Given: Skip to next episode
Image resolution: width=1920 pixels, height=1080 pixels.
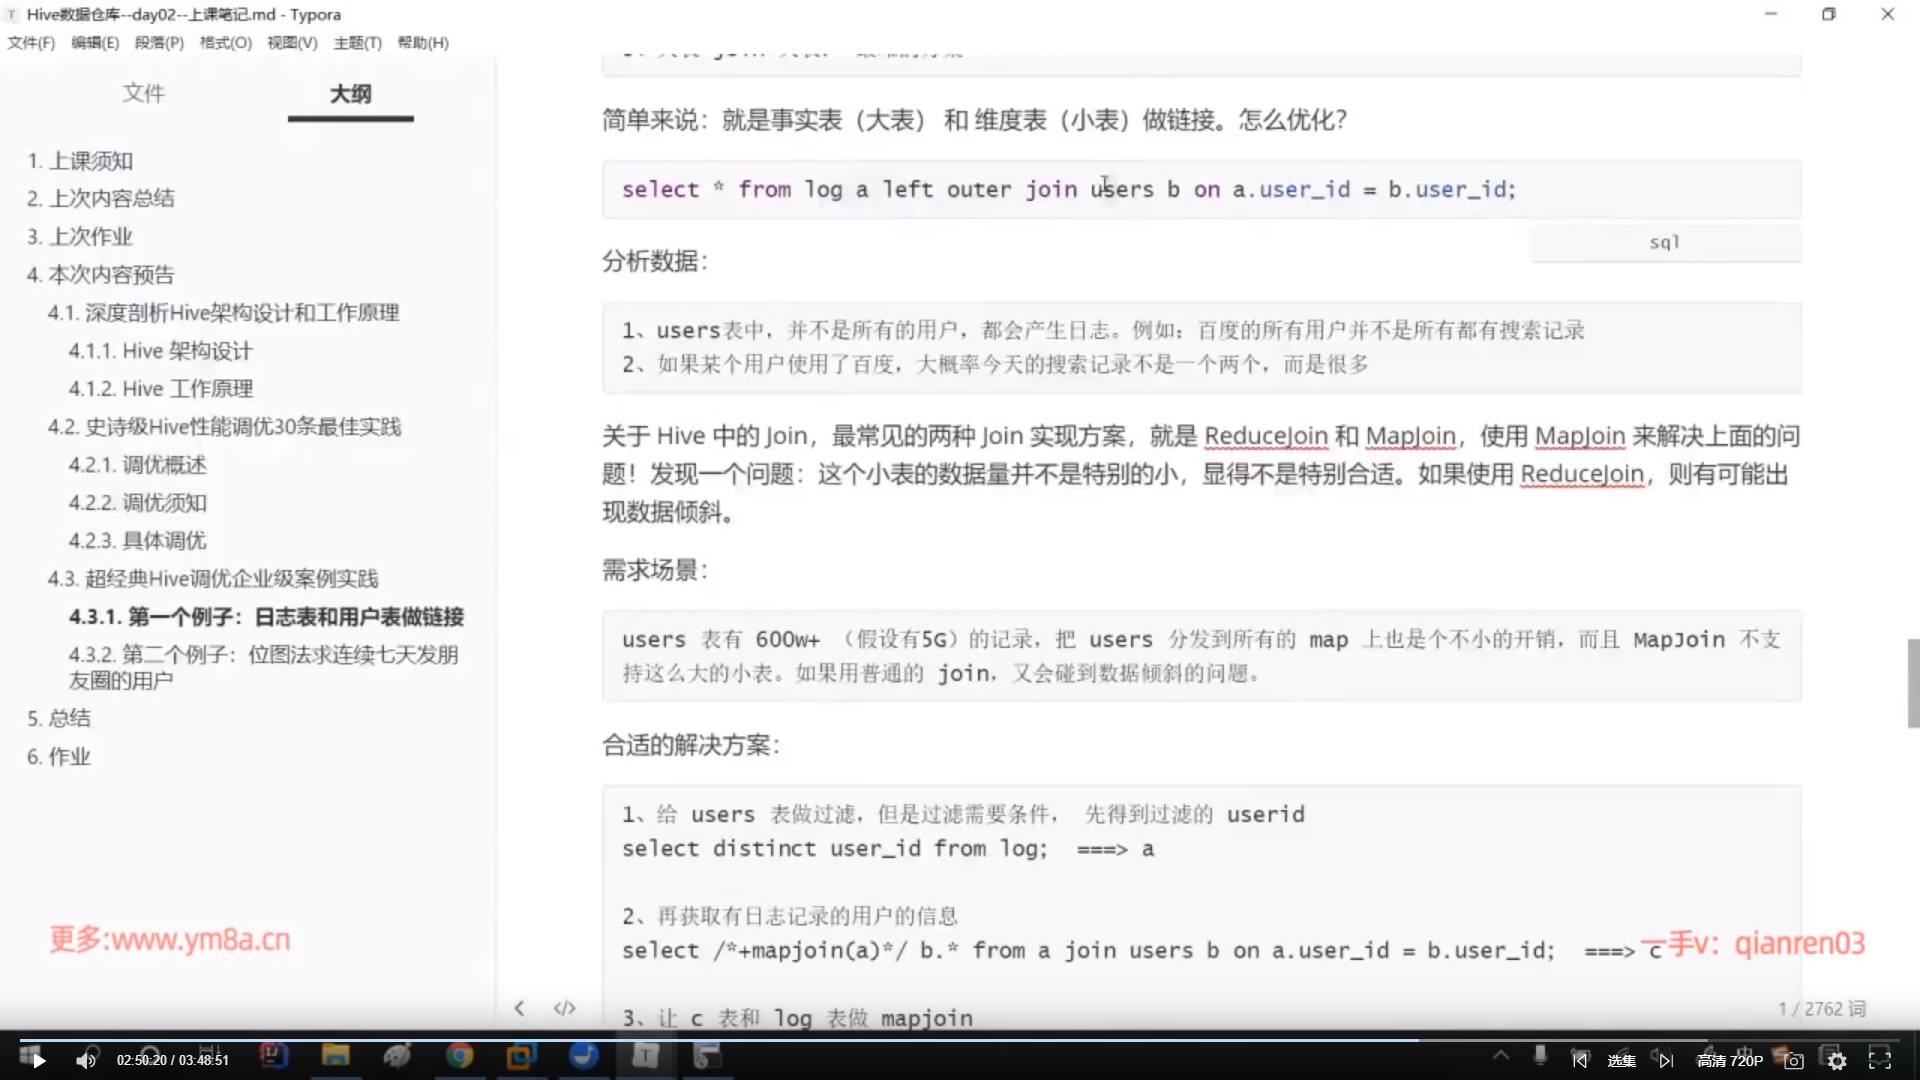Looking at the screenshot, I should [1666, 1061].
